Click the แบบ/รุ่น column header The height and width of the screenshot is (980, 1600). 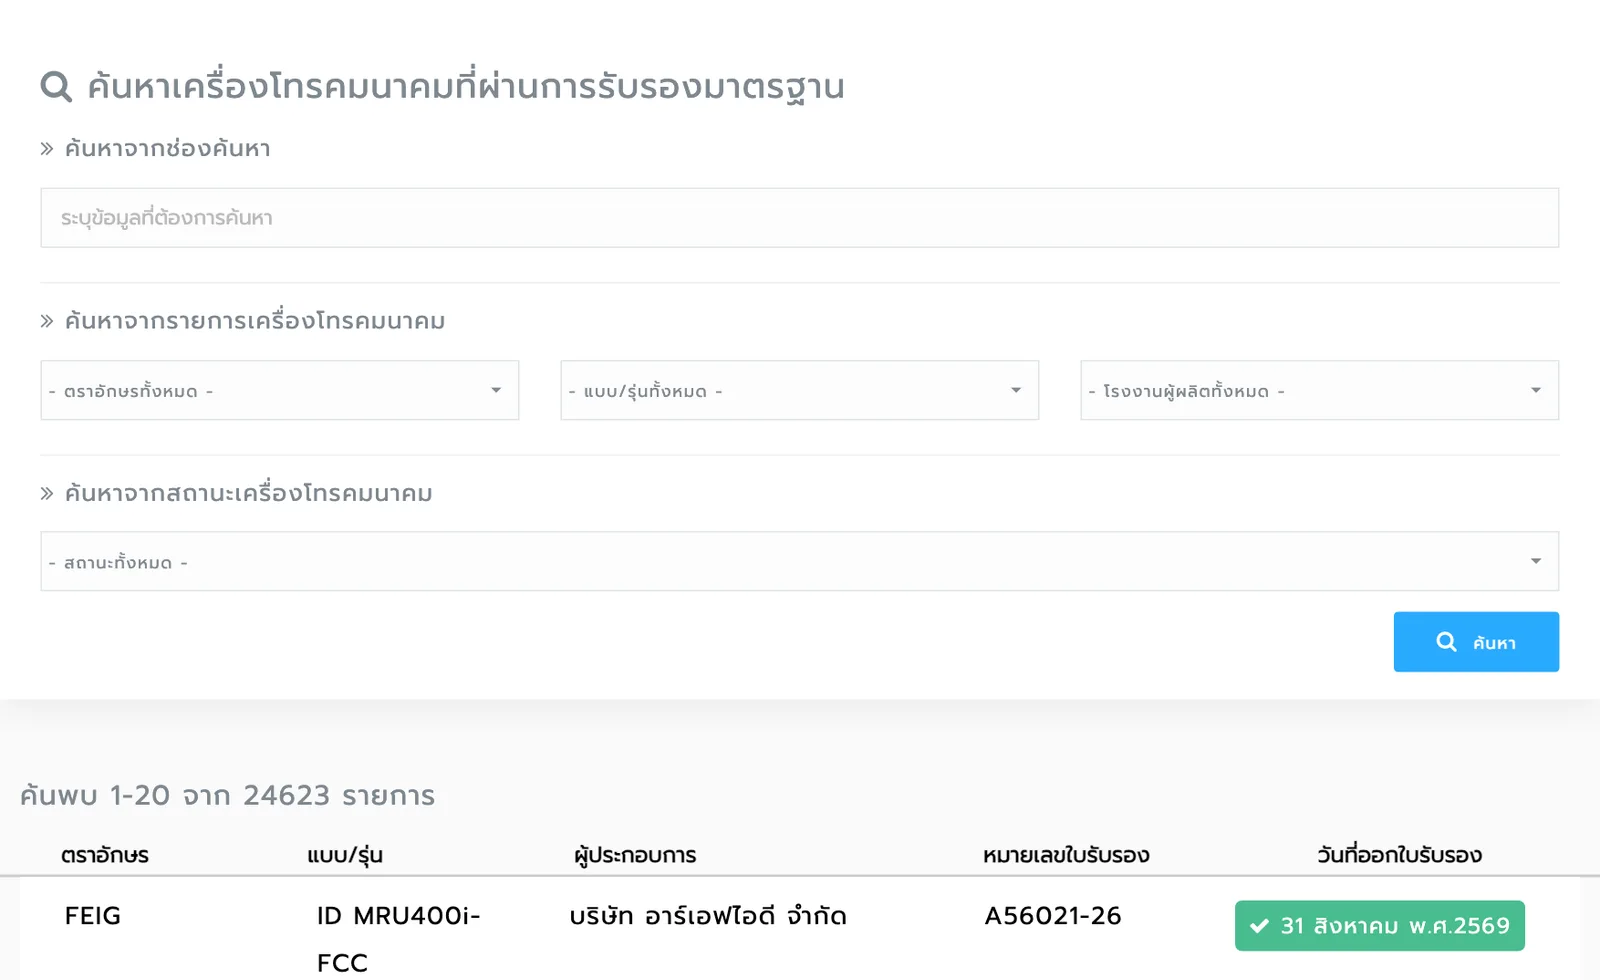pos(345,855)
